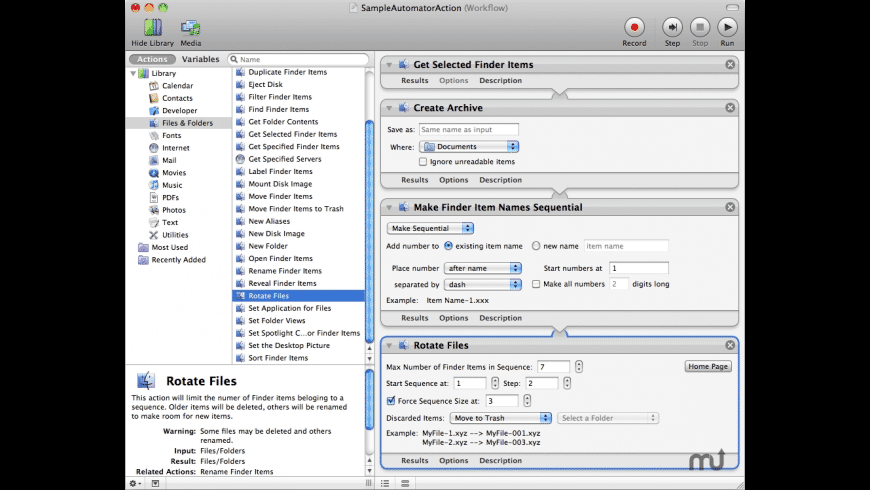Open the Media browser icon
Screen dimensions: 870x490
tap(190, 28)
